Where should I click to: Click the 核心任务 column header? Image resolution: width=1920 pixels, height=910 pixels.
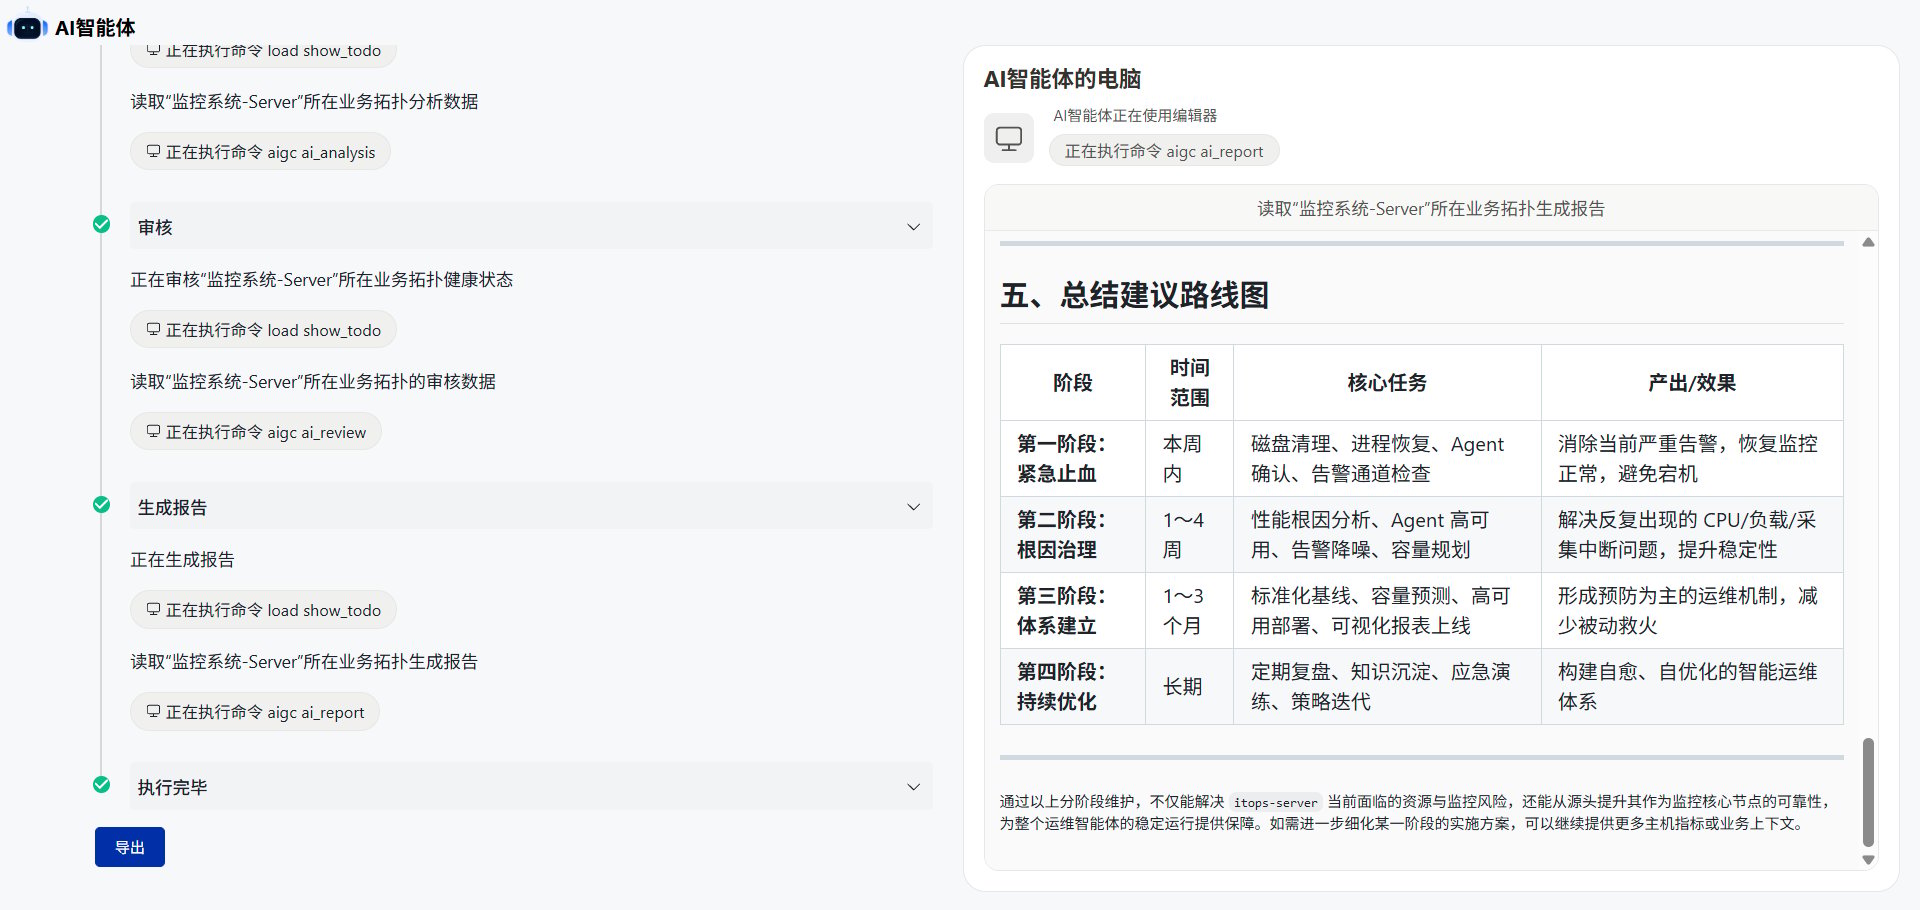pos(1387,382)
